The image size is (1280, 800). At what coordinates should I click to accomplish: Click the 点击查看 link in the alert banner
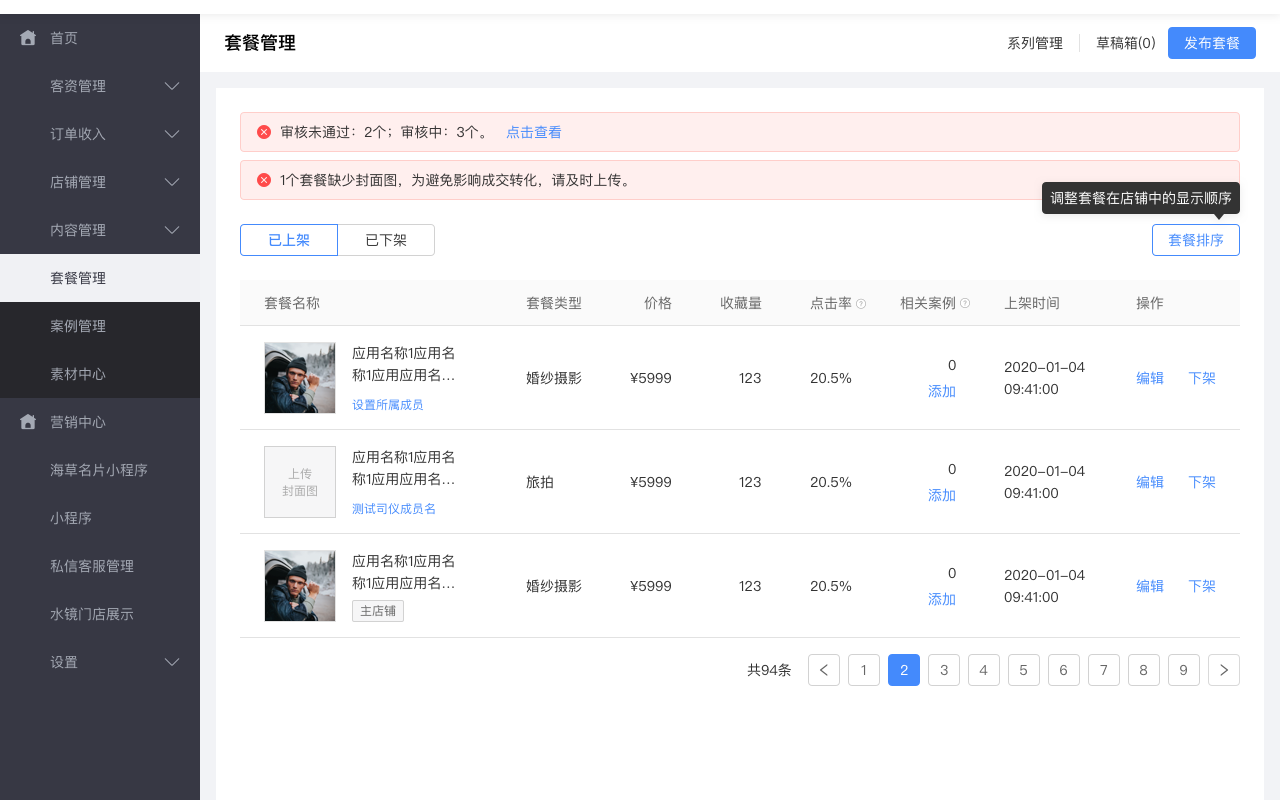click(x=533, y=131)
